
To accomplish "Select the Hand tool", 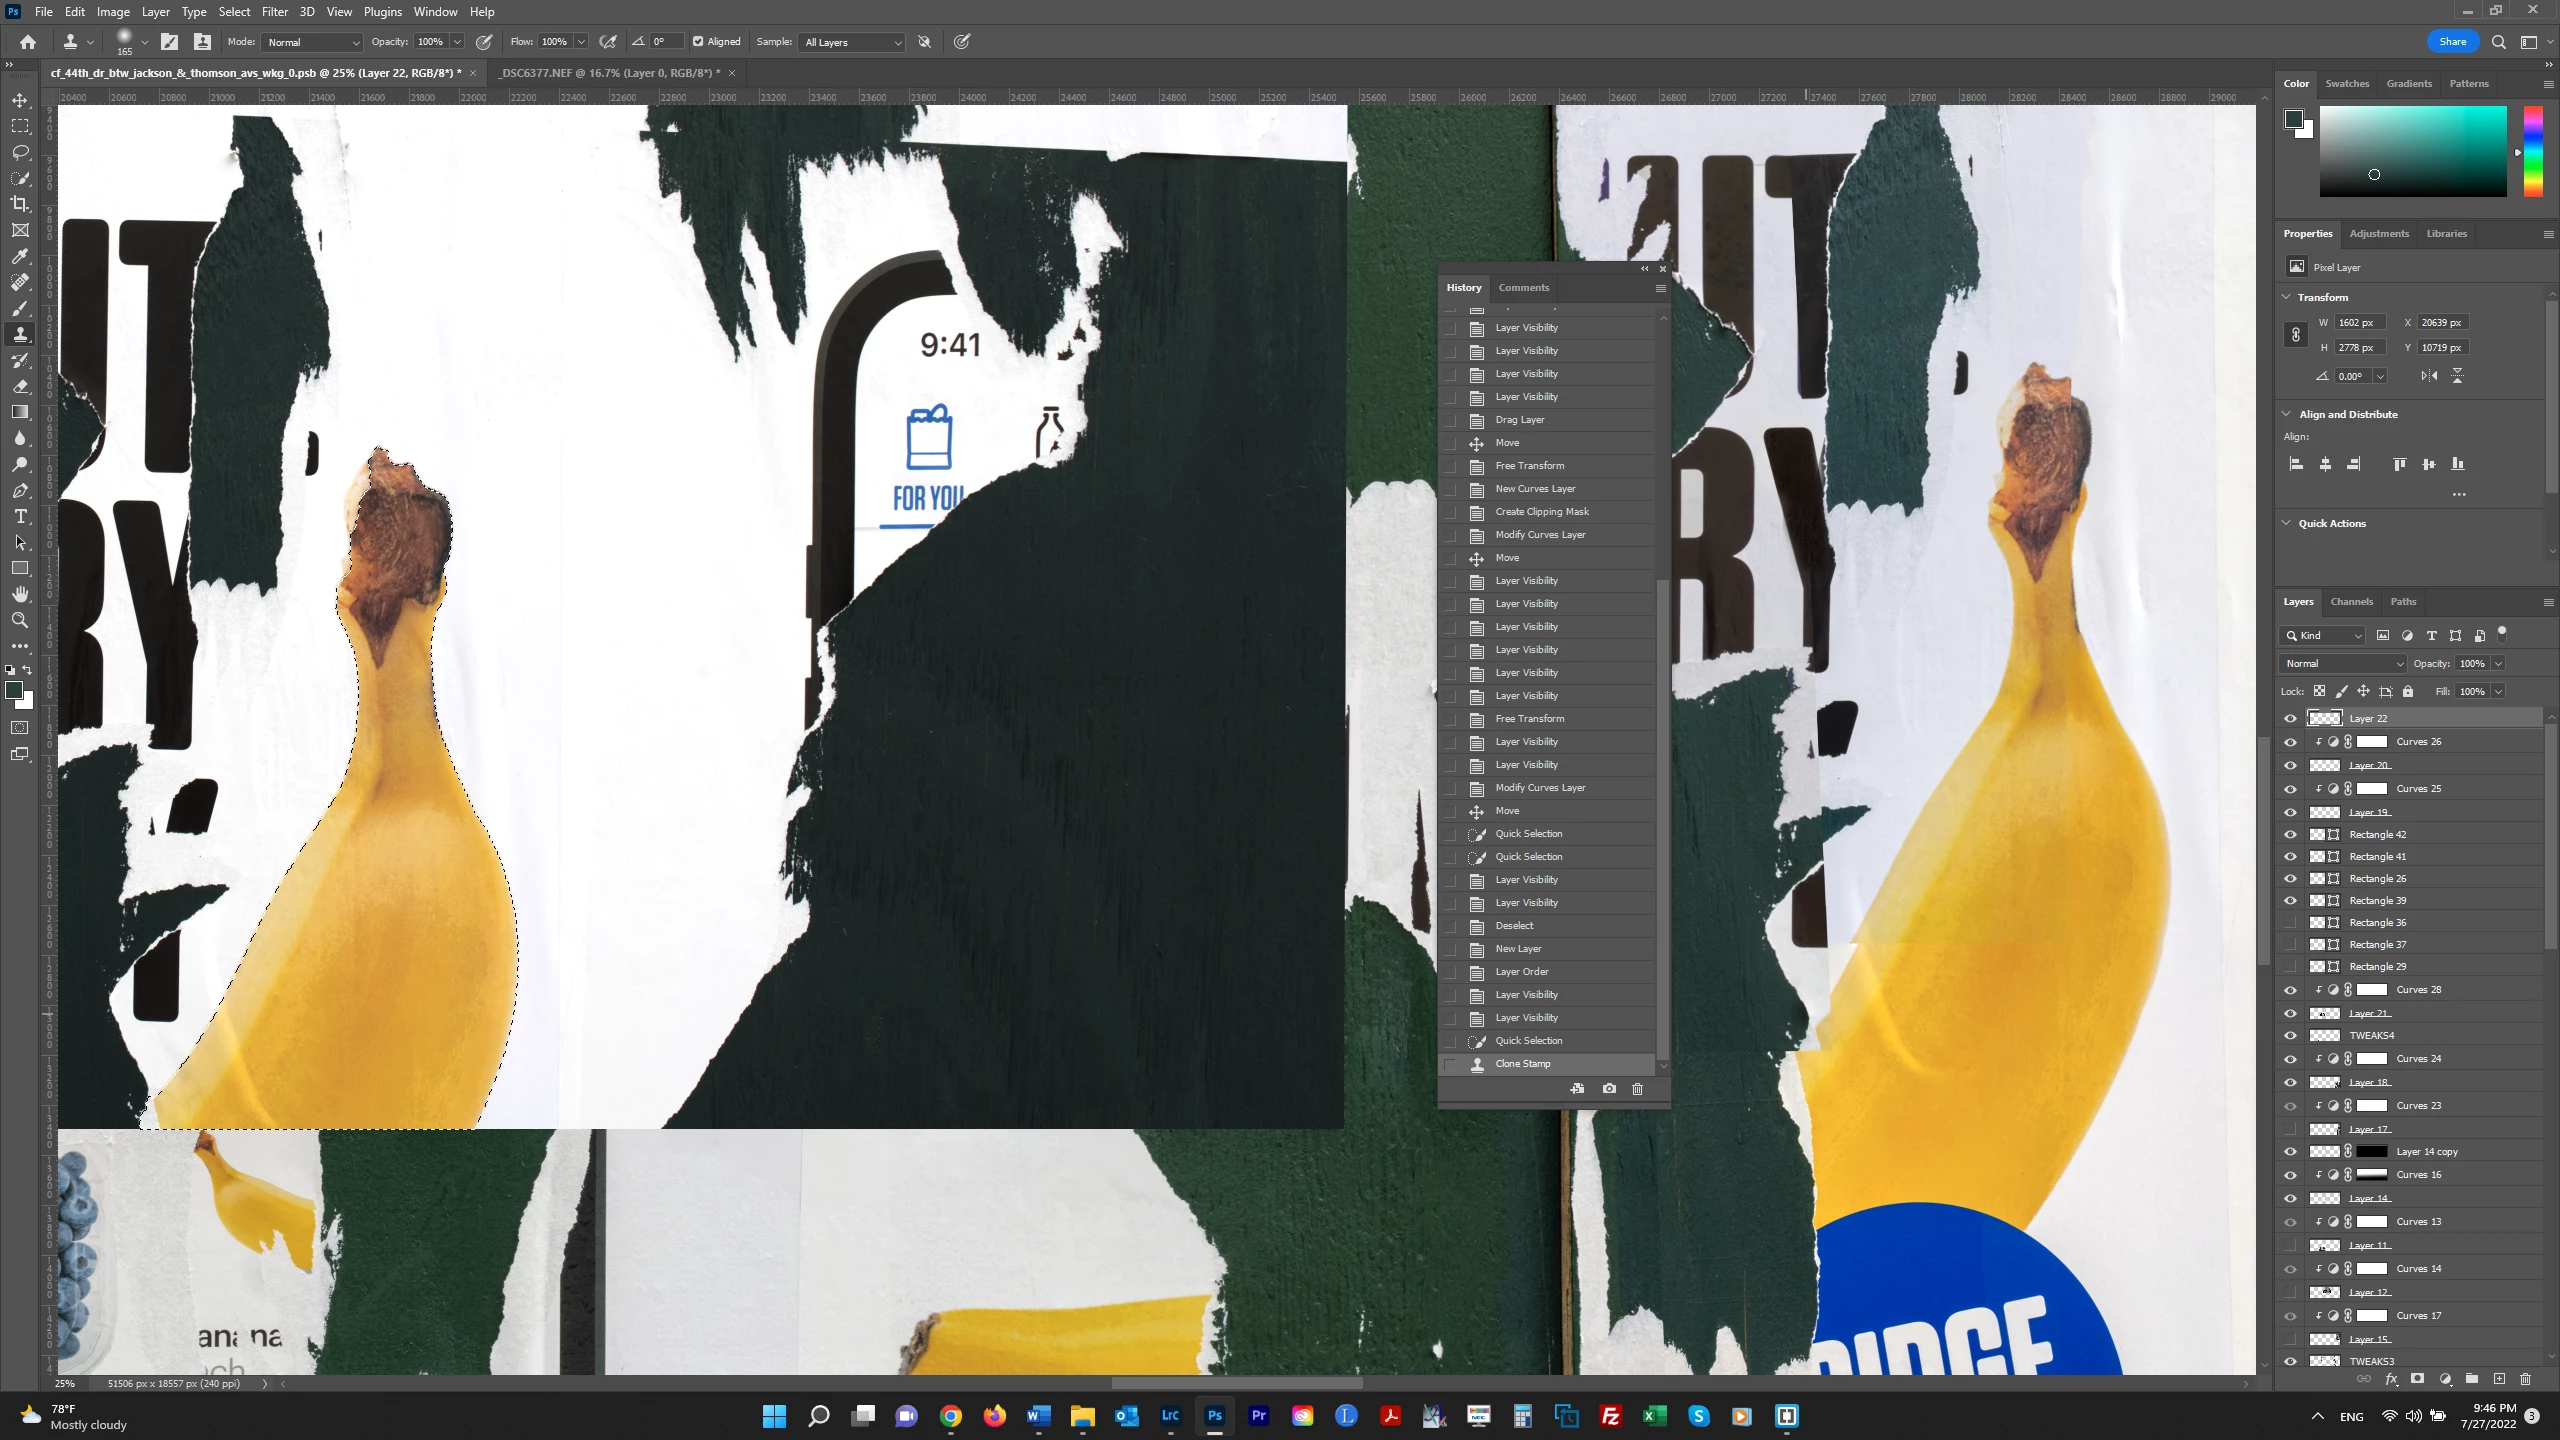I will [x=20, y=594].
